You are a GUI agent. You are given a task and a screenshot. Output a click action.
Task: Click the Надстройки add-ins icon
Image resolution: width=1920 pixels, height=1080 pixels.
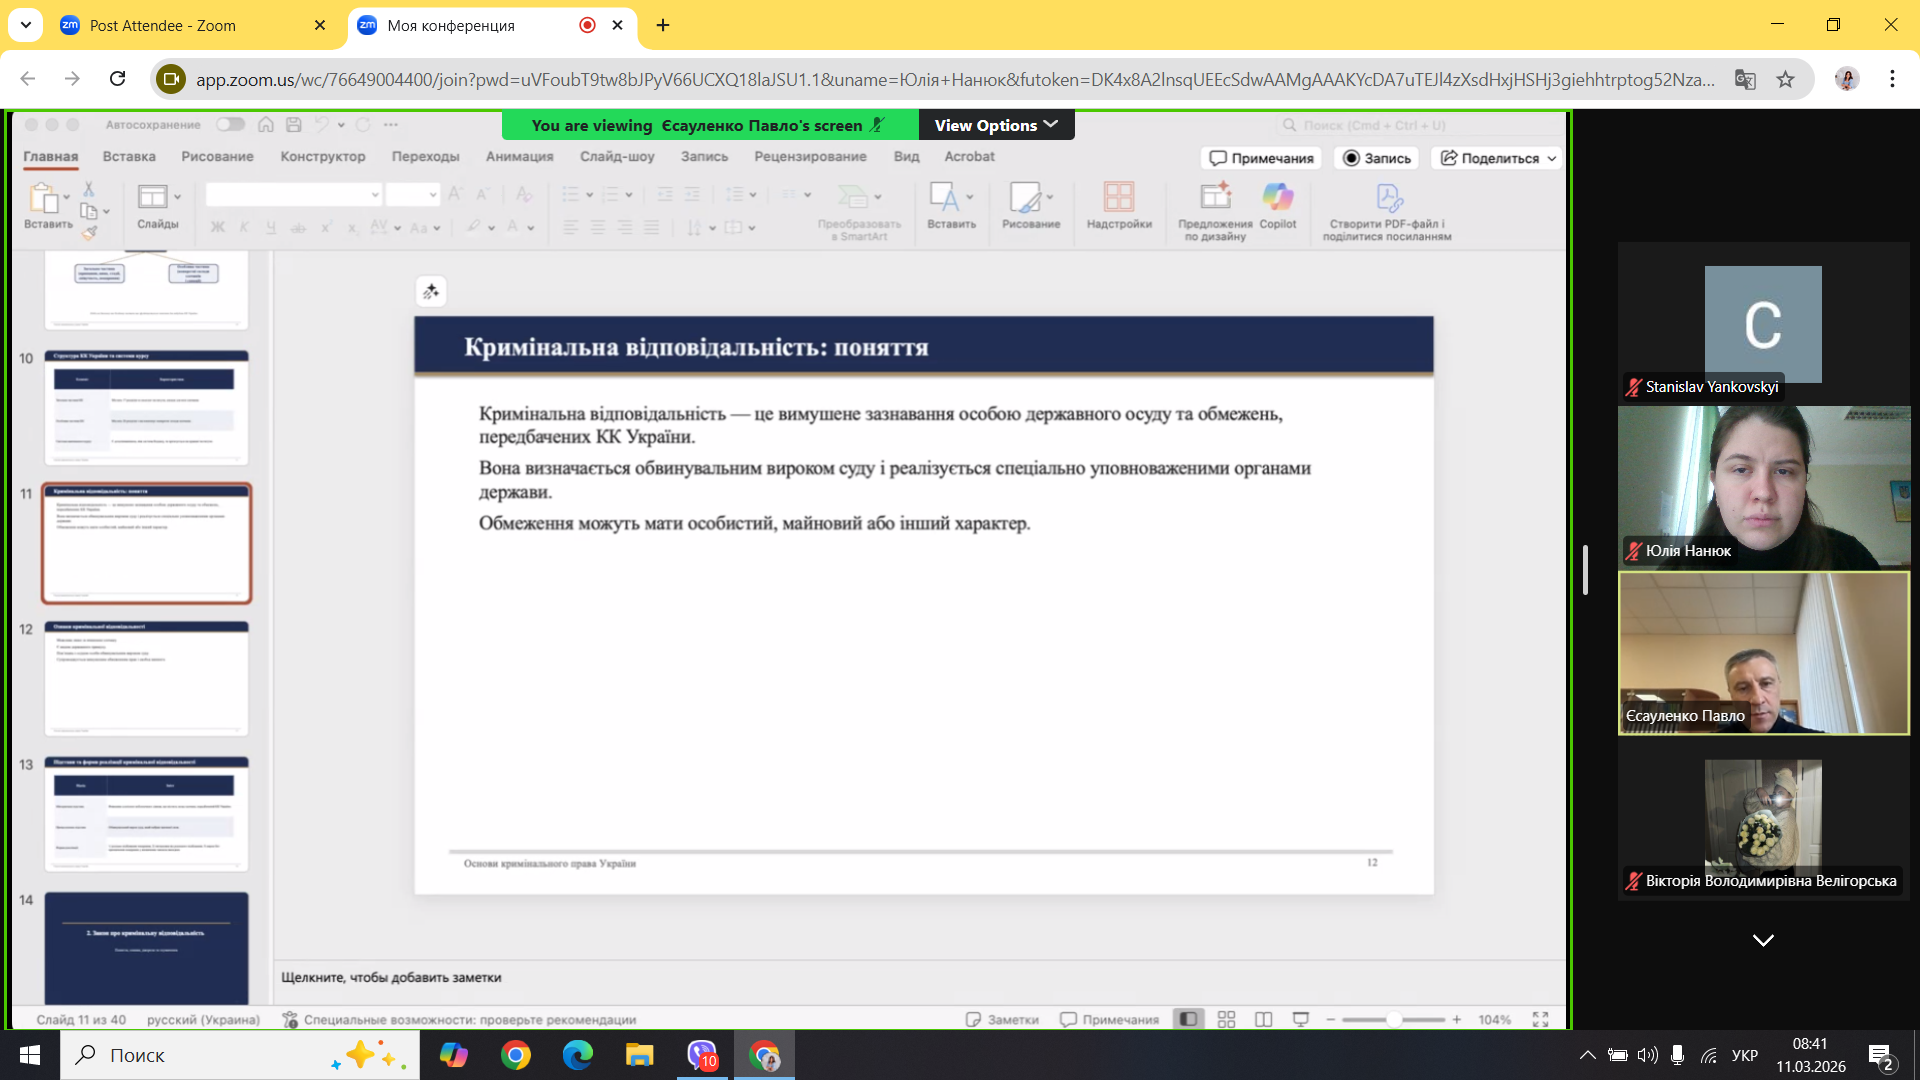coord(1119,198)
